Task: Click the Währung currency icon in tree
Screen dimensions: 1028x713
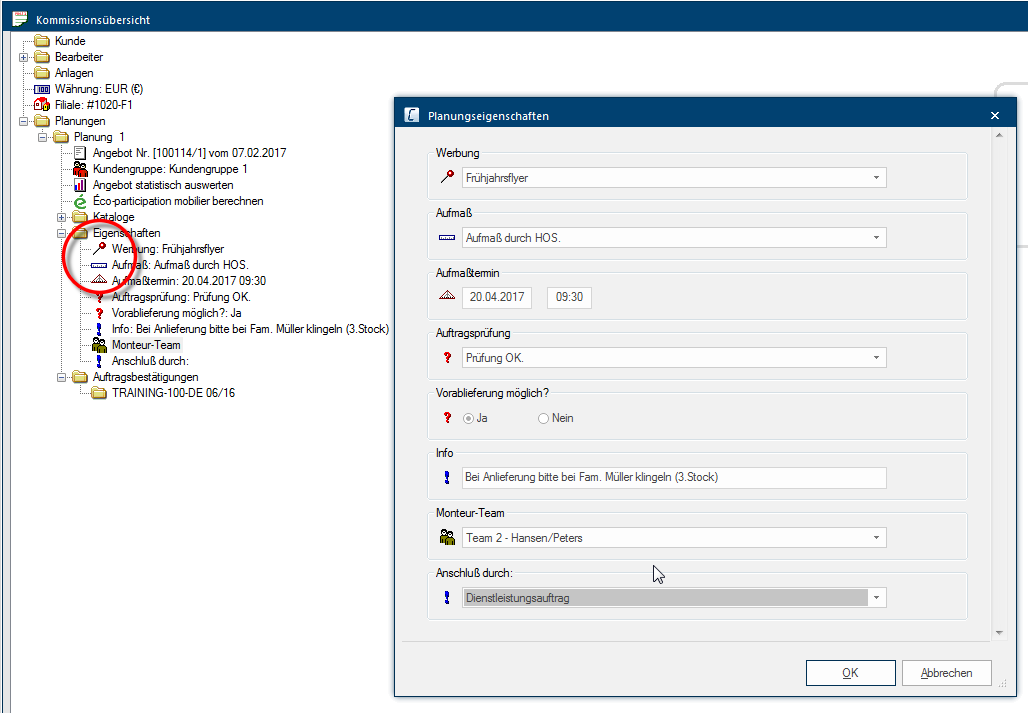Action: point(42,89)
